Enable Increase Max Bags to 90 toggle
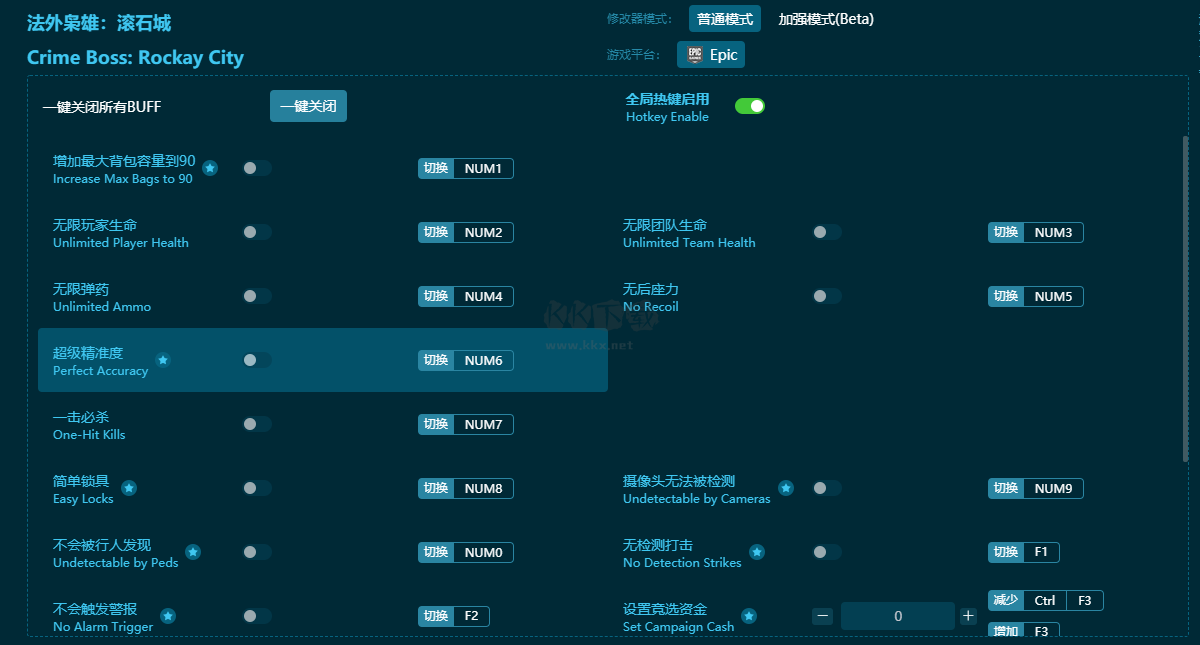Image resolution: width=1200 pixels, height=645 pixels. [x=257, y=168]
